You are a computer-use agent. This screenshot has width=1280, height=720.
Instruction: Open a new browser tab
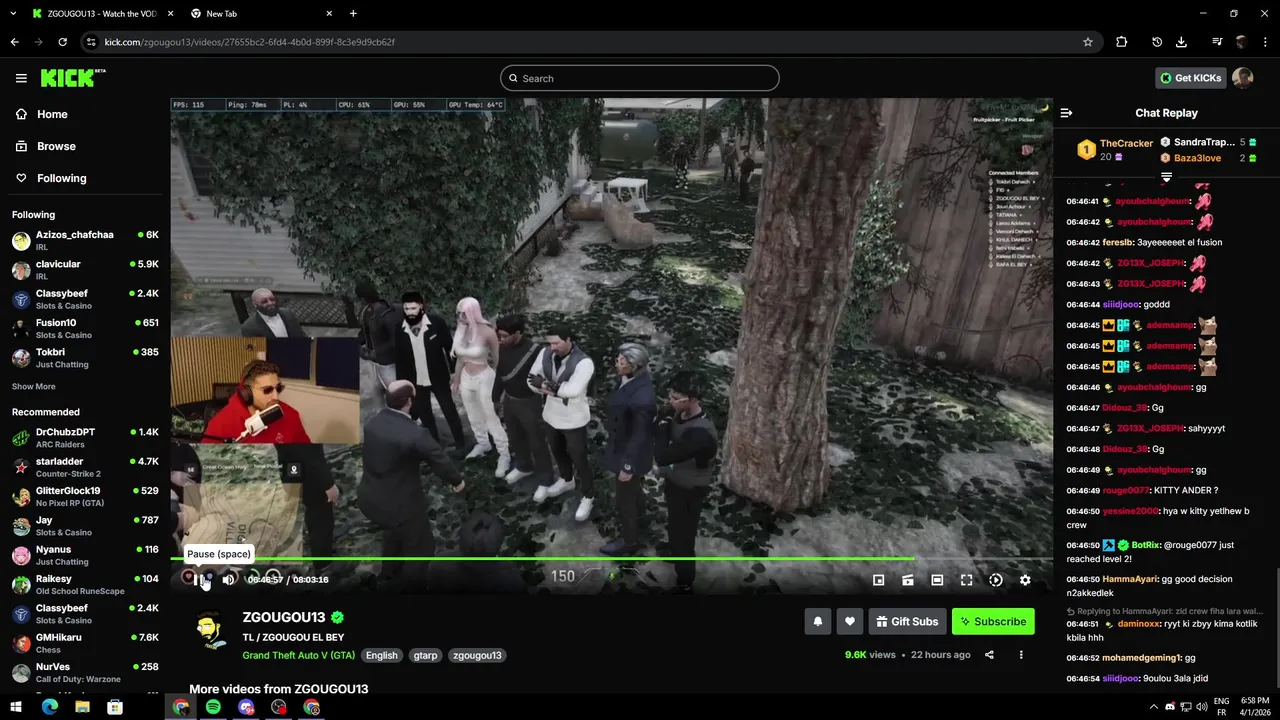click(x=353, y=14)
